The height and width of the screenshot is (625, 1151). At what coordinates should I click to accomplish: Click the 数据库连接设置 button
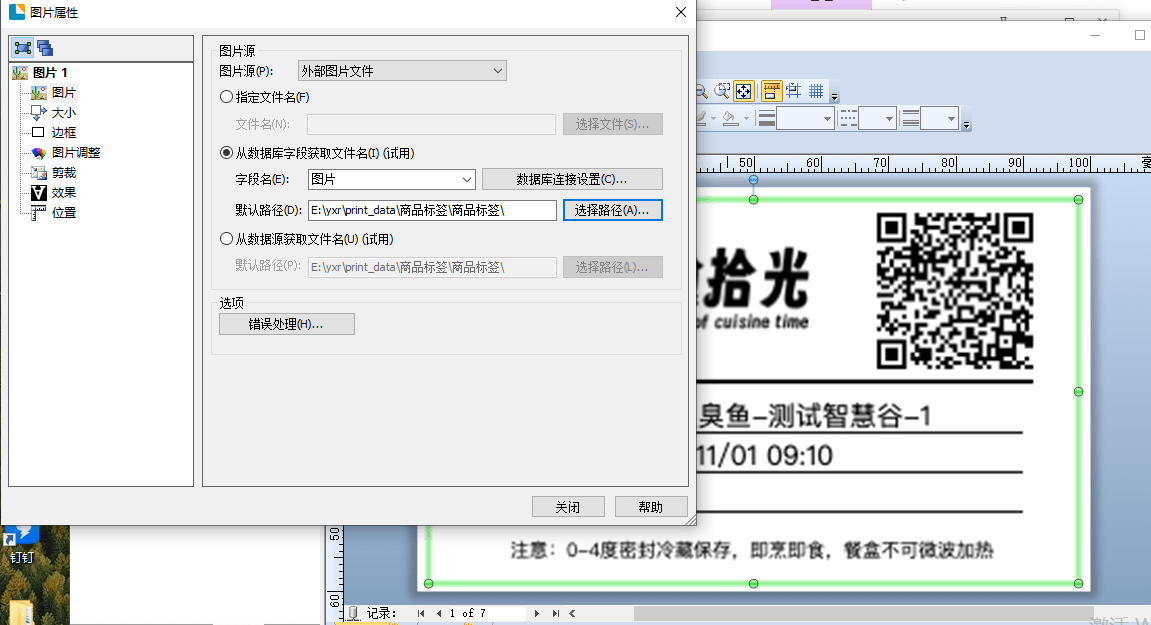point(572,179)
